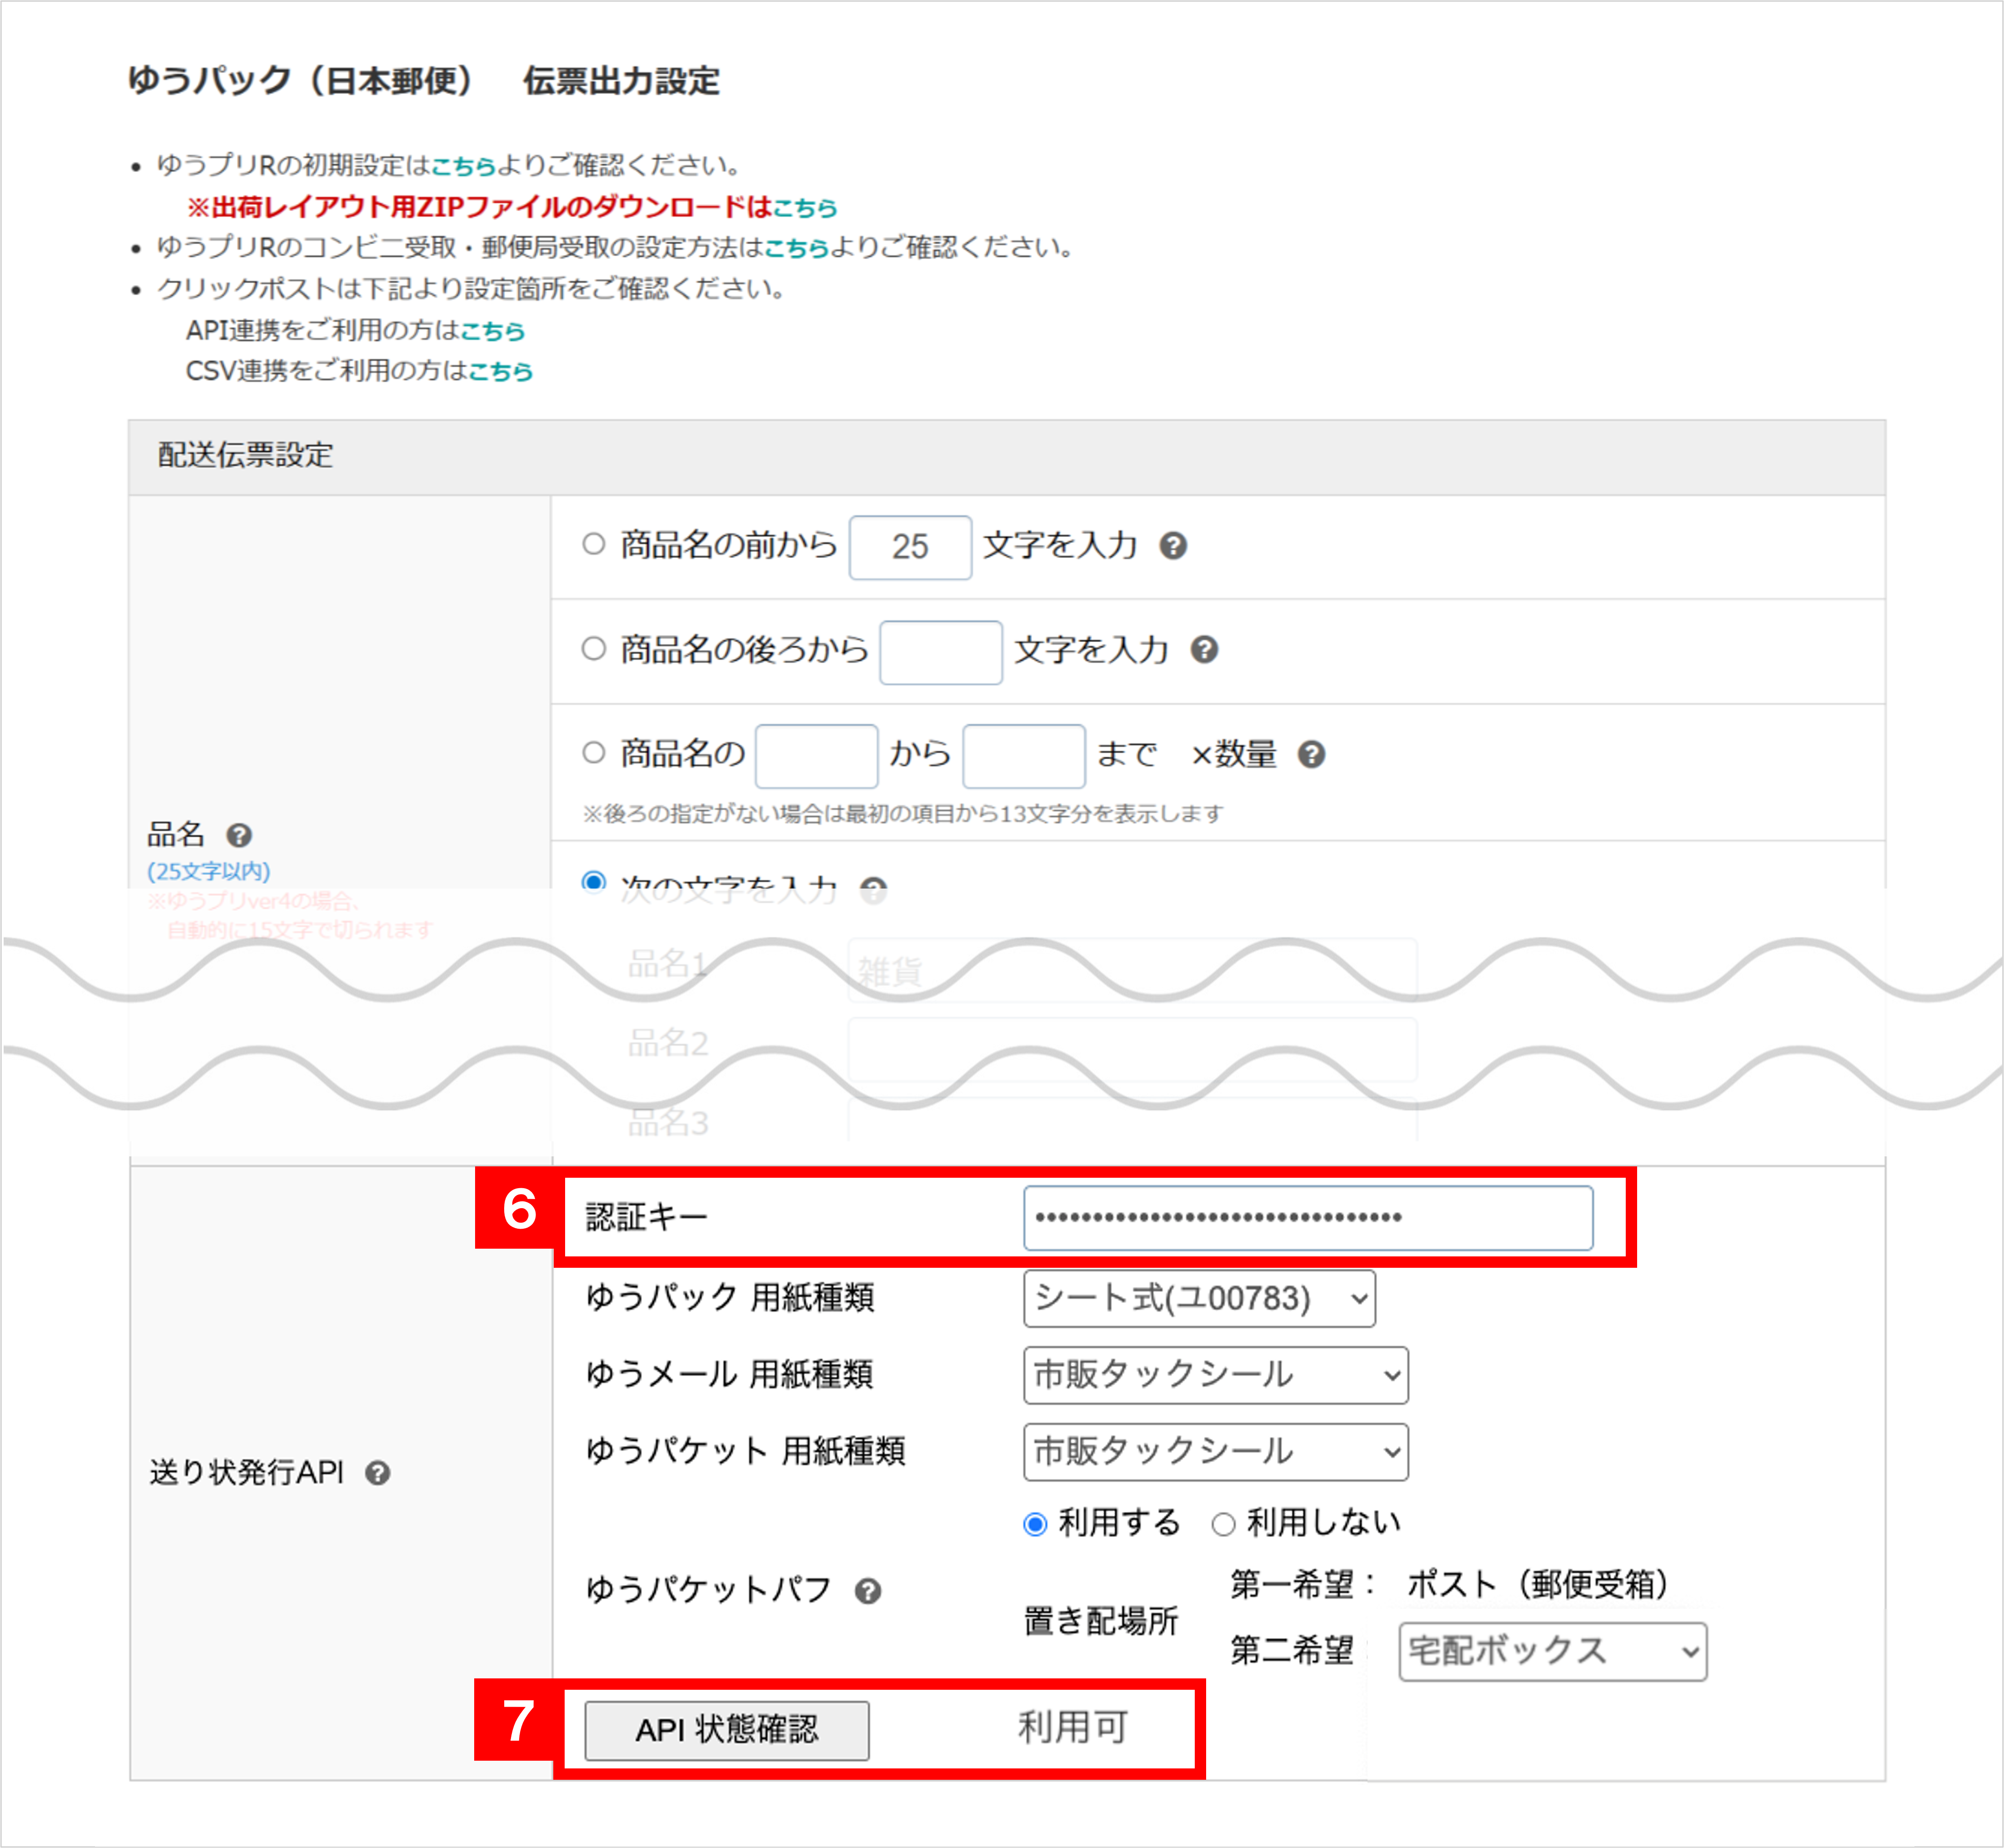Click help icon beside ×数量 text
The width and height of the screenshot is (2004, 1848).
[x=1311, y=755]
